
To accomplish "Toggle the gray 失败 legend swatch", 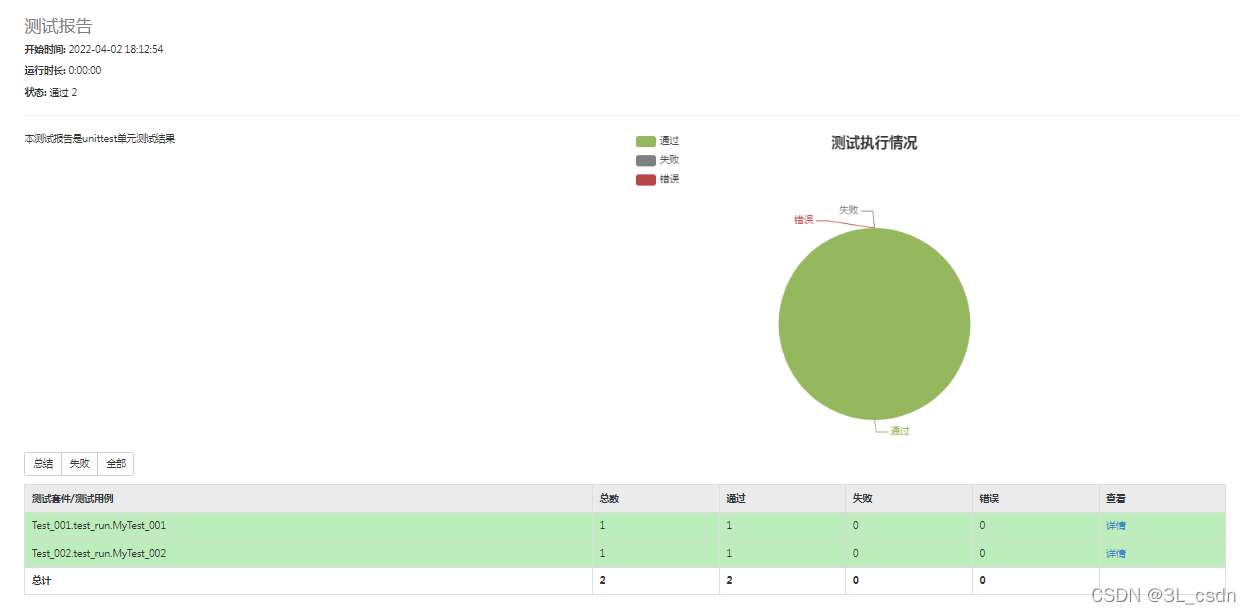I will 646,160.
